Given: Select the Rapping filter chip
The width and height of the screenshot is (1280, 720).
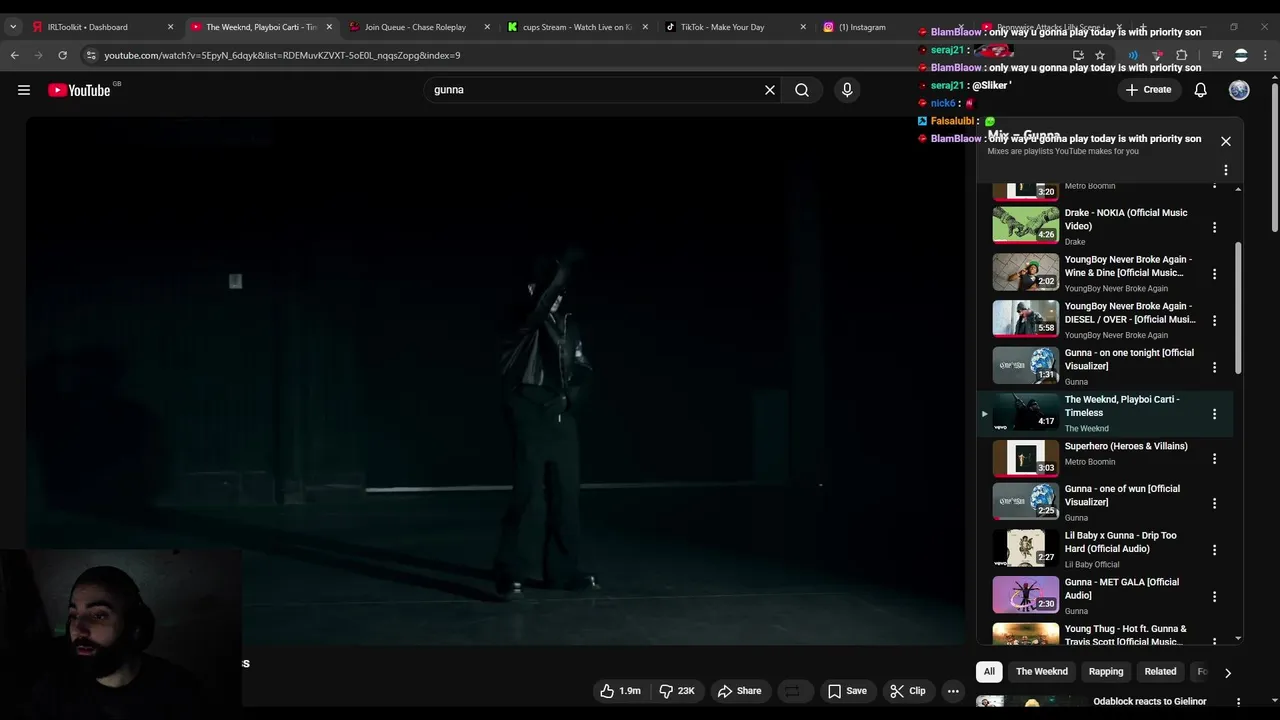Looking at the screenshot, I should coord(1106,672).
